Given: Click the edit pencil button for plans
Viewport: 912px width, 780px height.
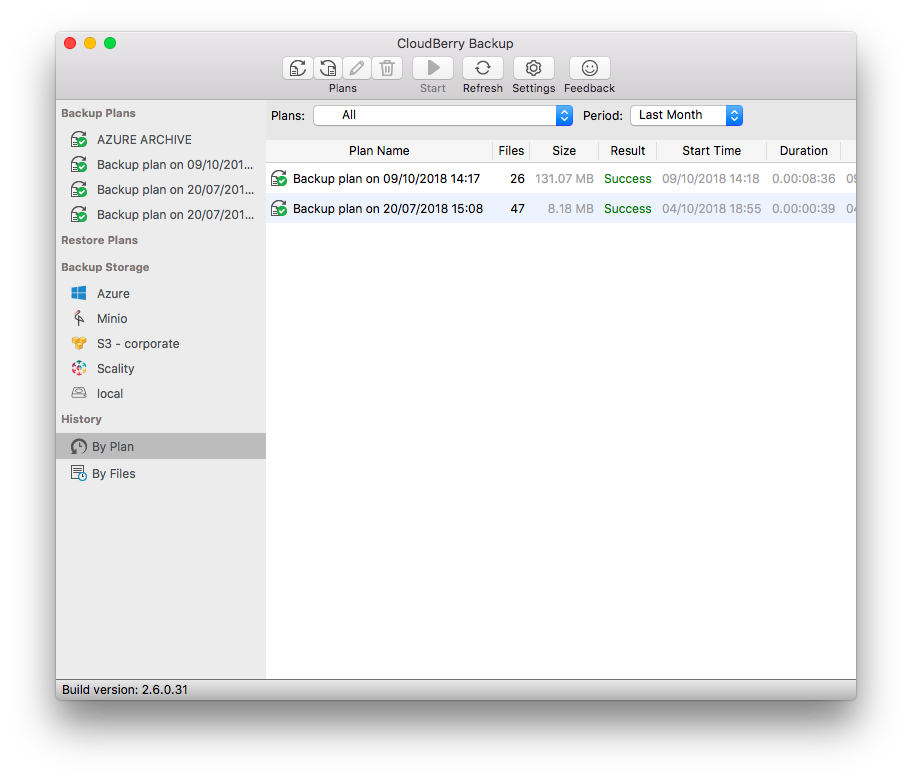Looking at the screenshot, I should point(356,67).
